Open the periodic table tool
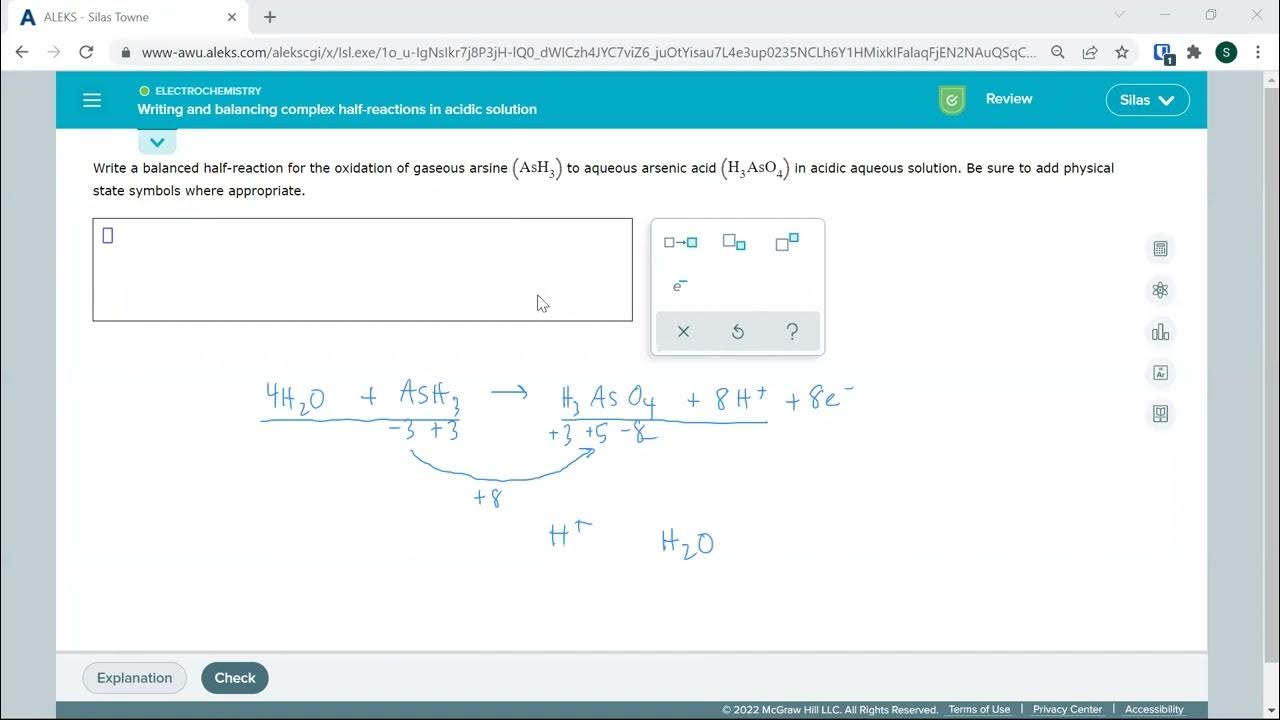Screen dimensions: 1280x720 1160,373
